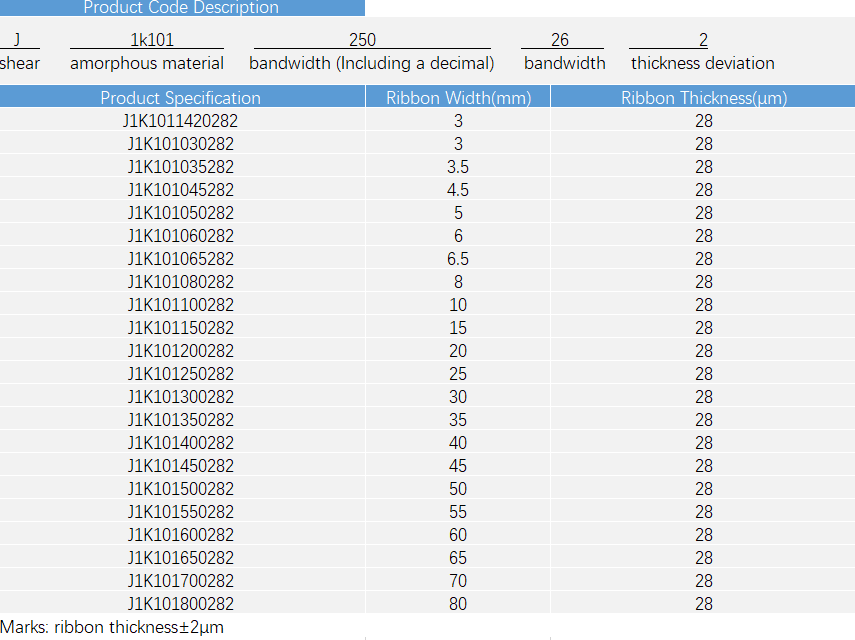
Task: Click the Product Code Description header
Action: (x=181, y=8)
